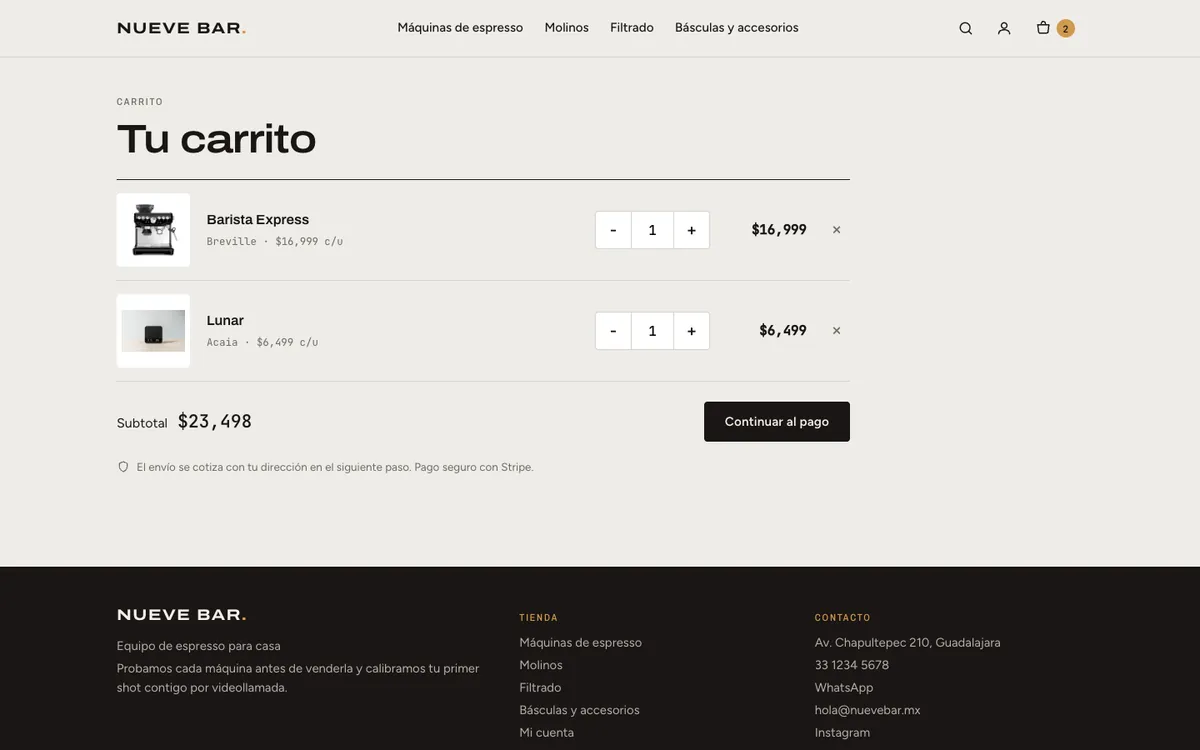1200x750 pixels.
Task: Open the Lunar product name link
Action: (225, 321)
